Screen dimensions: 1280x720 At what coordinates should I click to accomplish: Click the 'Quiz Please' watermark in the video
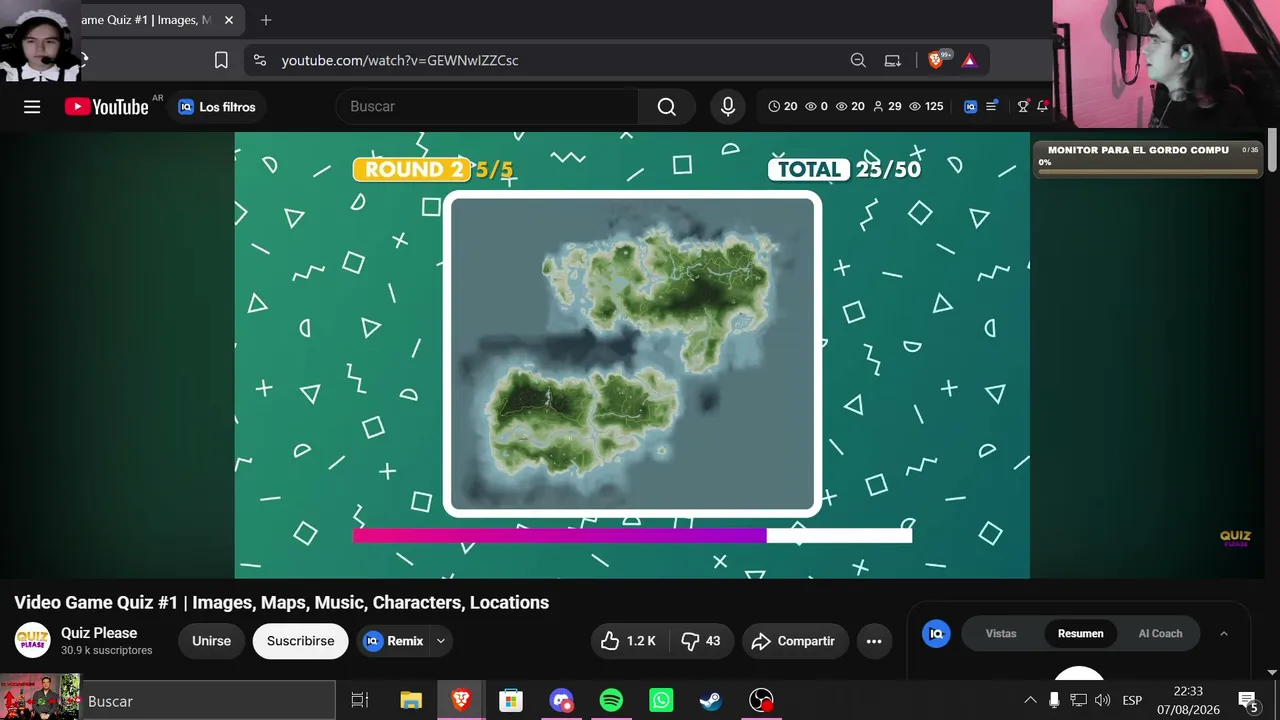coord(1235,538)
